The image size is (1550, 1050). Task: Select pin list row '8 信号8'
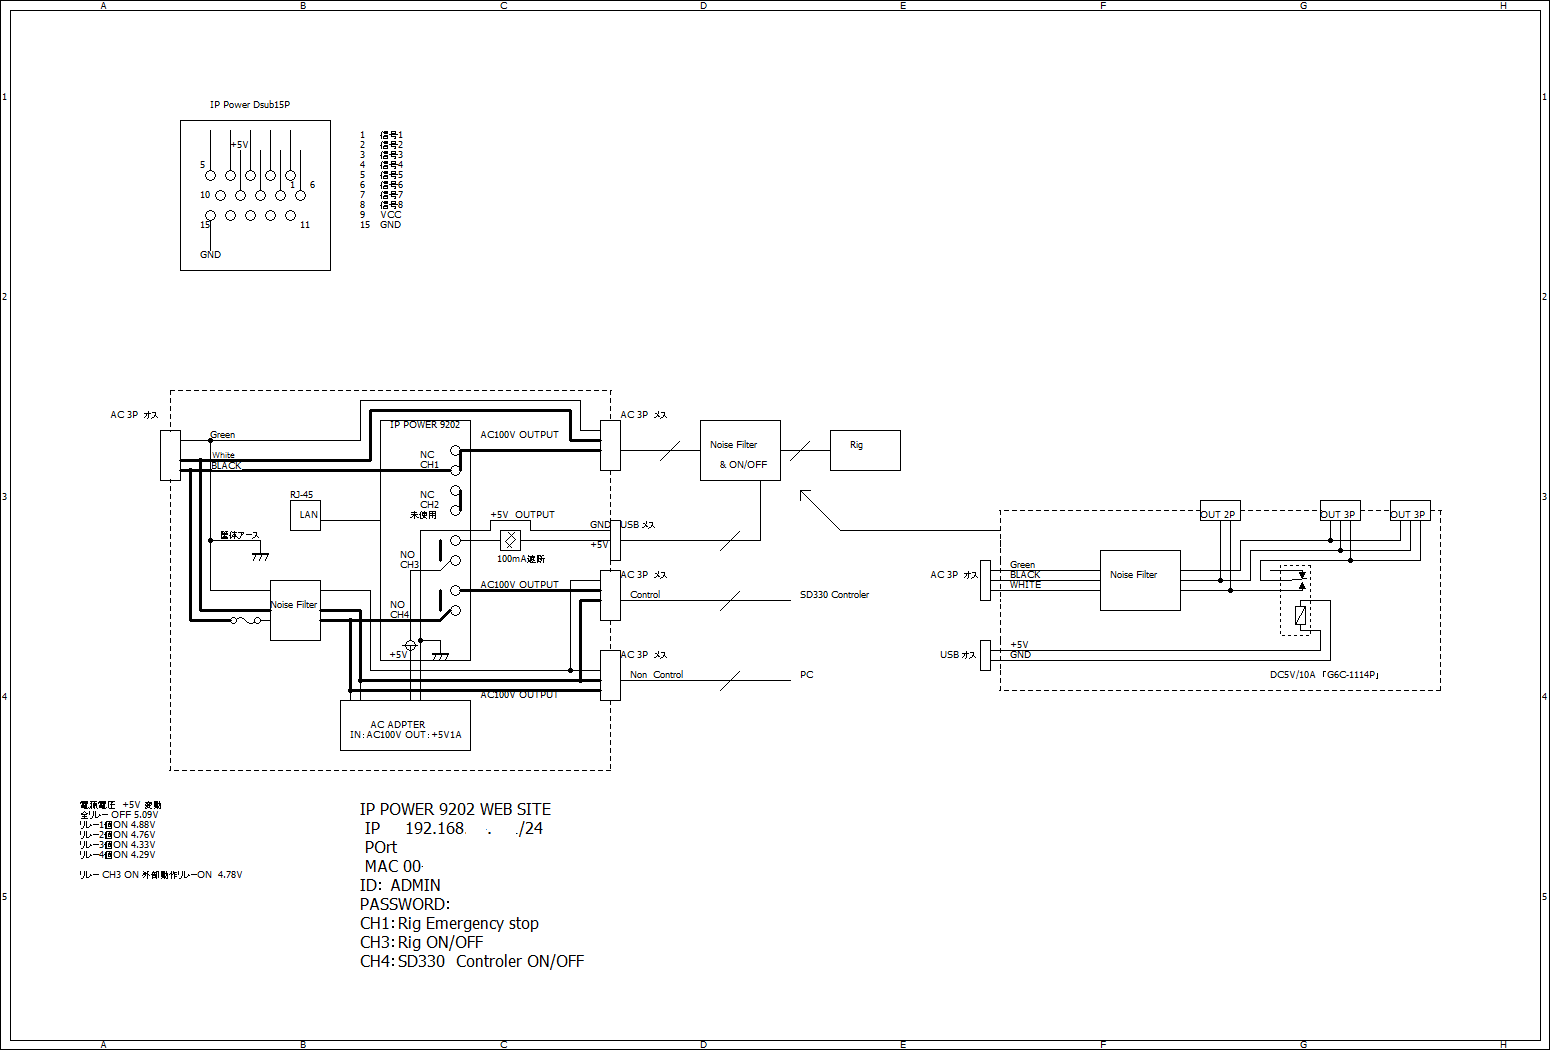click(x=382, y=205)
